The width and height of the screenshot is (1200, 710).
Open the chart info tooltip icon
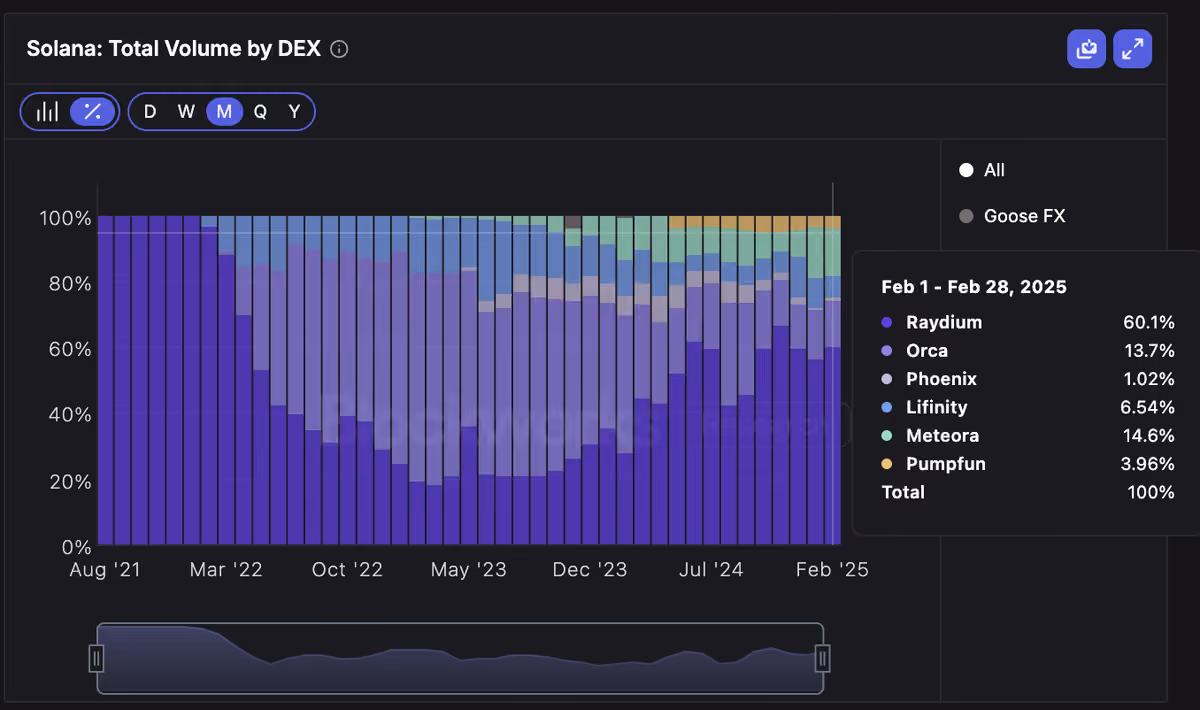click(x=339, y=49)
